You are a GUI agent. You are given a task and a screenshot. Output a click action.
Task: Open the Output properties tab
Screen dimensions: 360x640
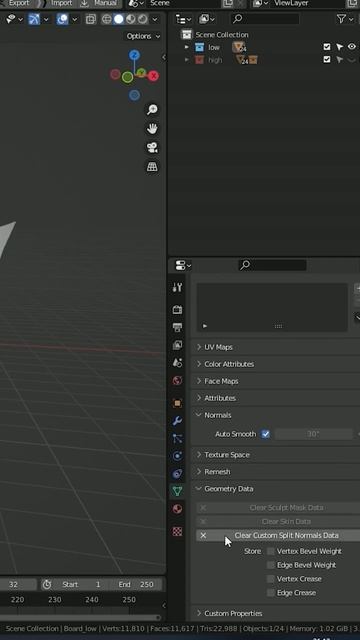pos(177,327)
